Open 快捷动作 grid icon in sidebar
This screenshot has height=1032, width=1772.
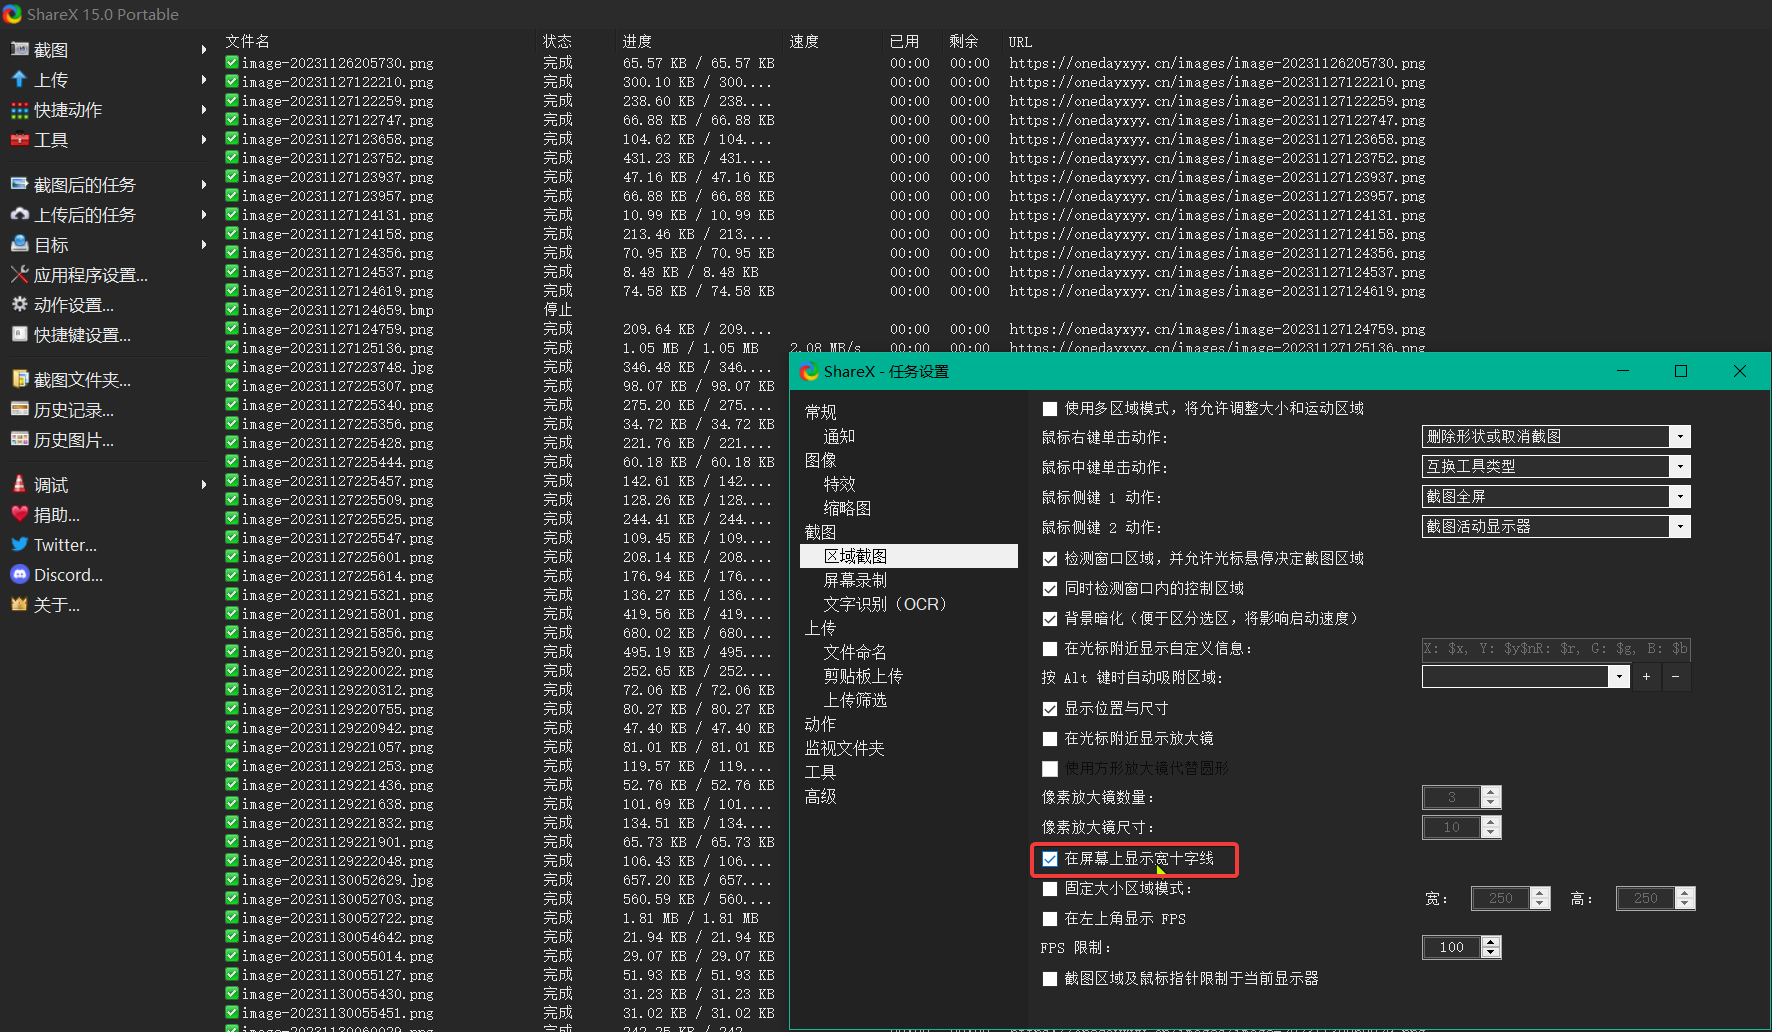(x=19, y=109)
